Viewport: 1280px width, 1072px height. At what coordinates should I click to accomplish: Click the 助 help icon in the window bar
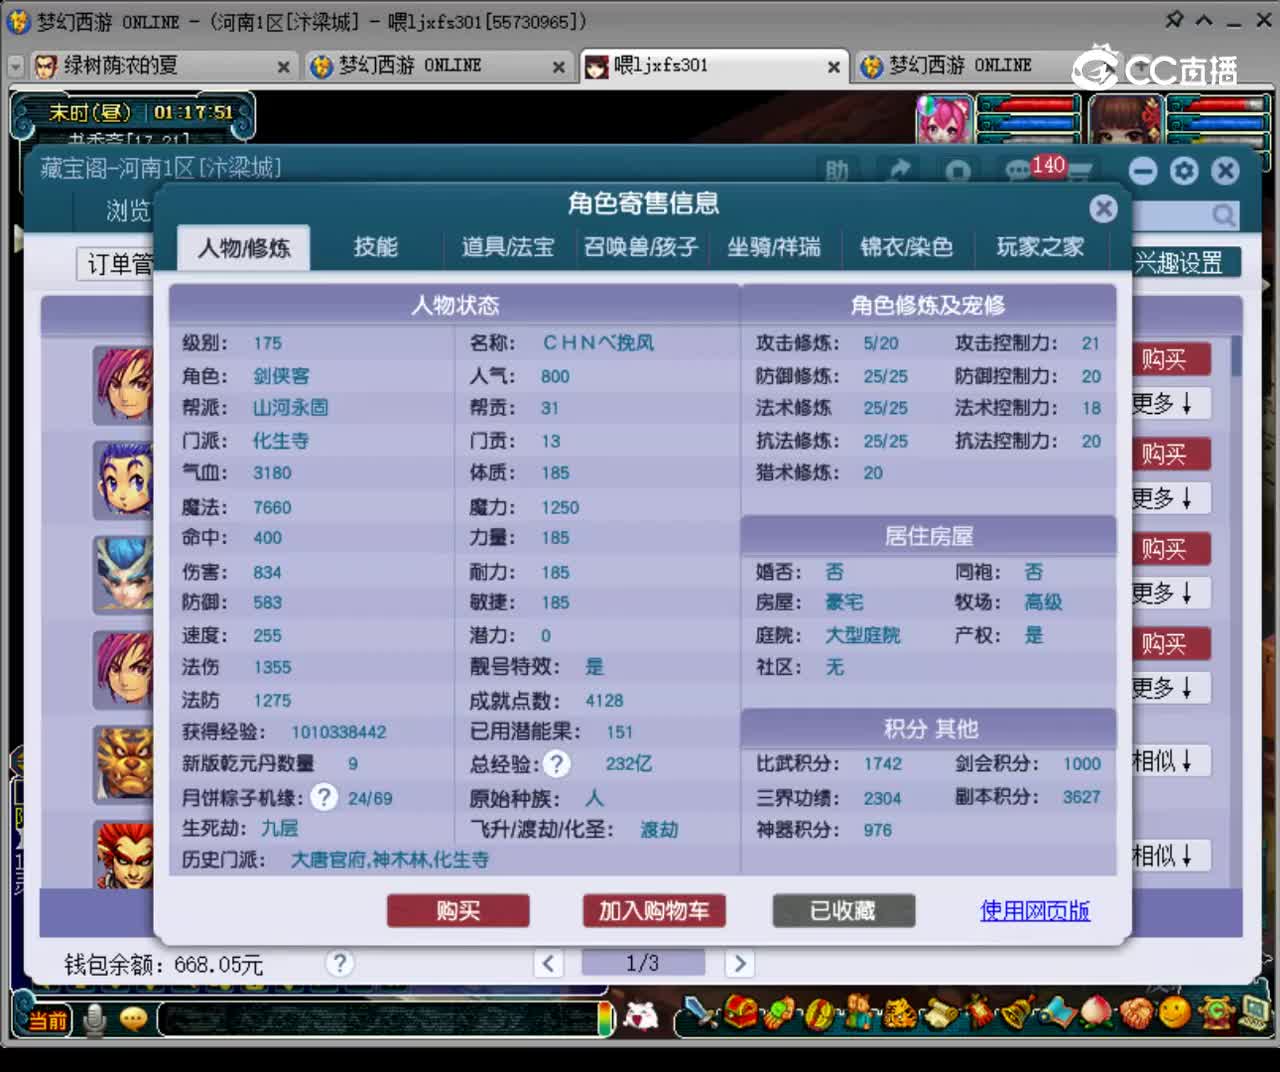click(x=838, y=171)
